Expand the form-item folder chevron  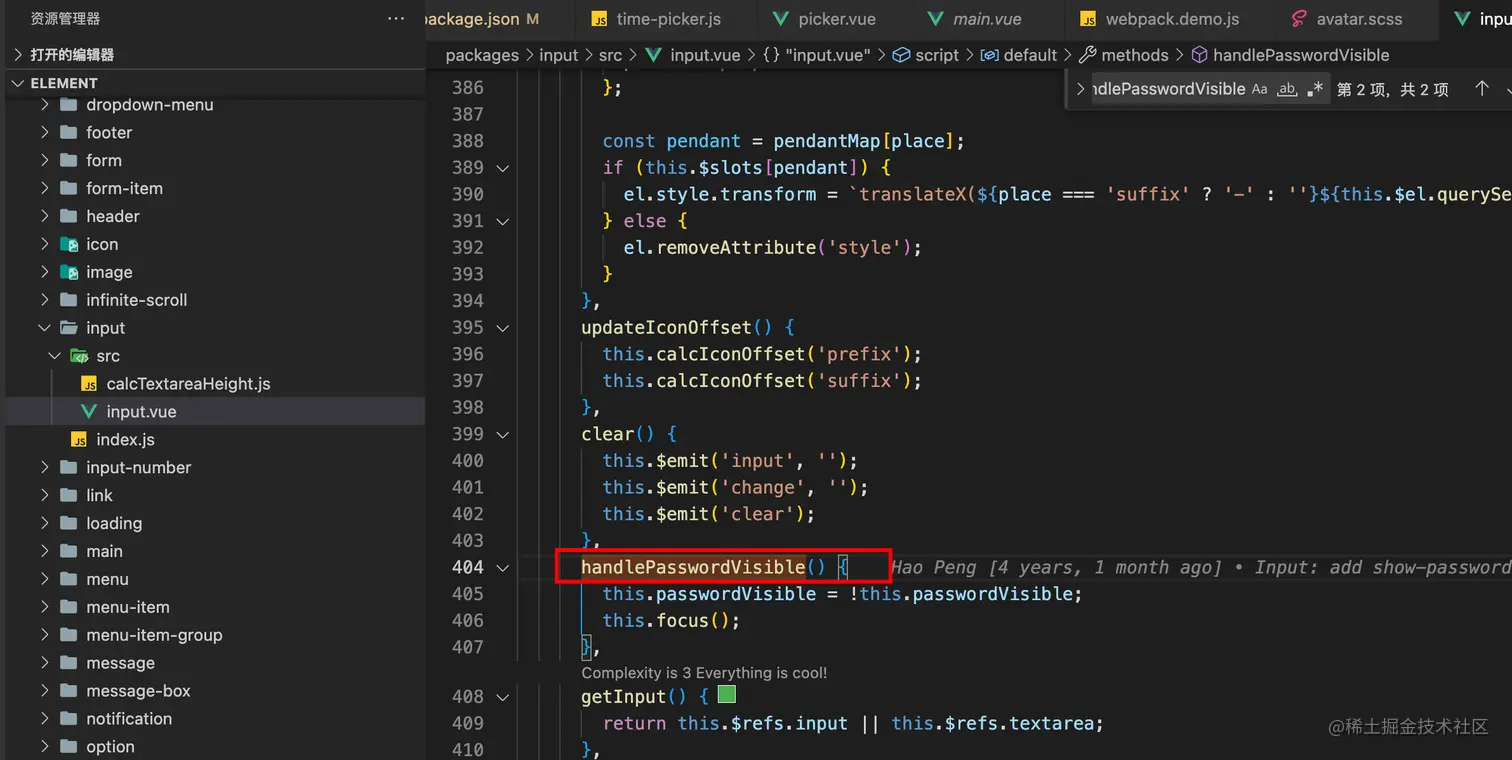click(x=44, y=188)
